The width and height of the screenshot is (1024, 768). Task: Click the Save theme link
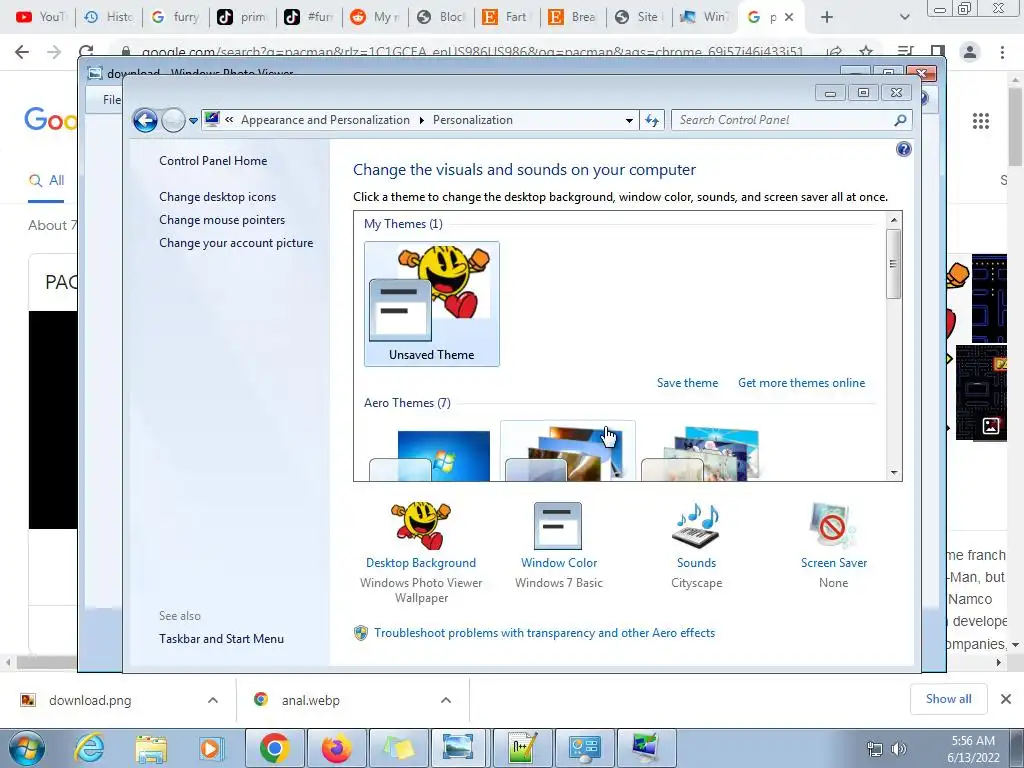coord(687,383)
